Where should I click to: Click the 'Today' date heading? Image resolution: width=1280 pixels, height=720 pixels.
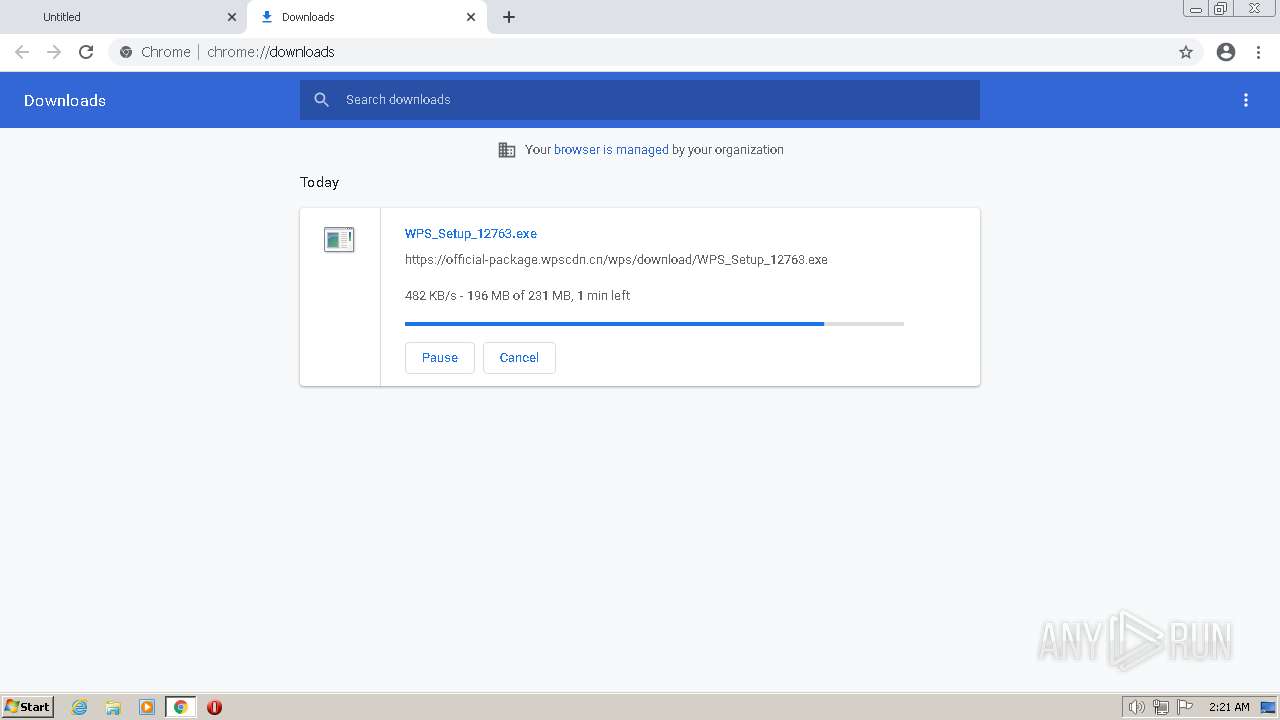(x=319, y=182)
